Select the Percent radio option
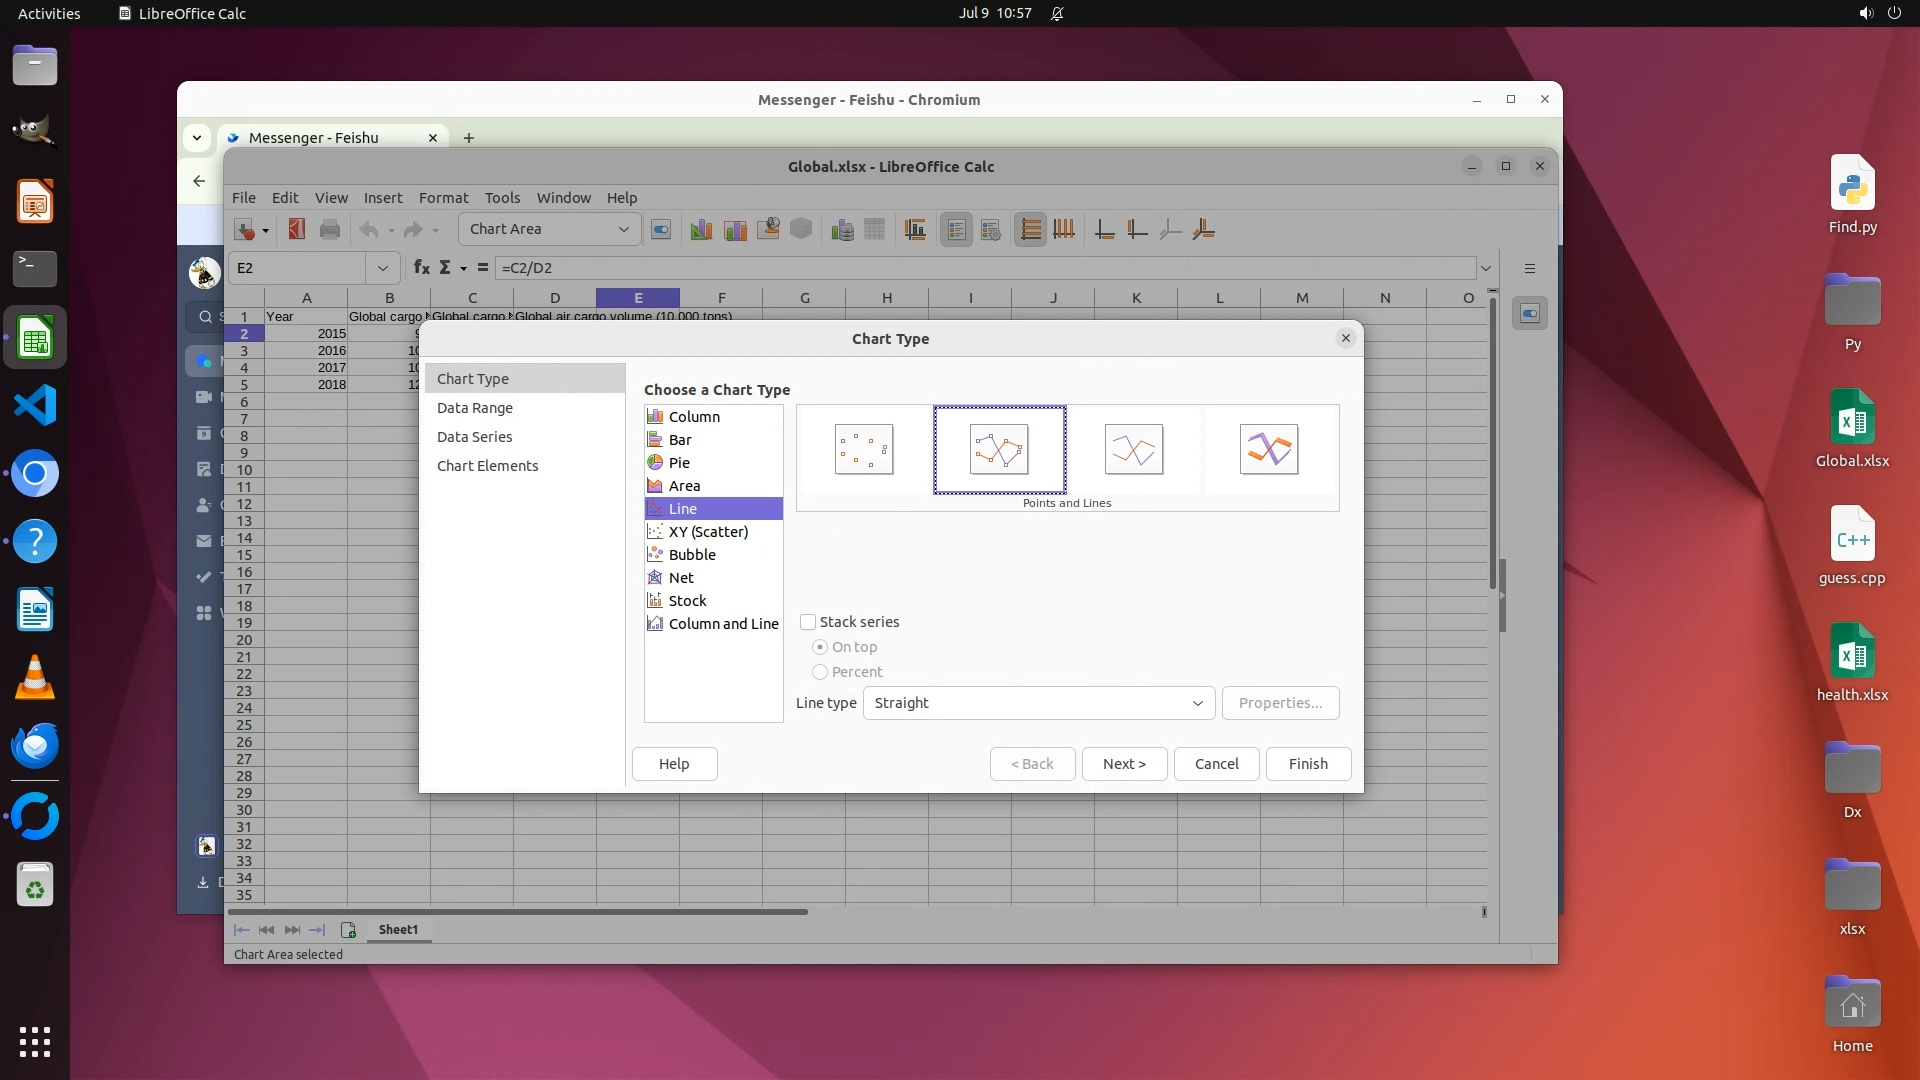1920x1080 pixels. point(820,672)
